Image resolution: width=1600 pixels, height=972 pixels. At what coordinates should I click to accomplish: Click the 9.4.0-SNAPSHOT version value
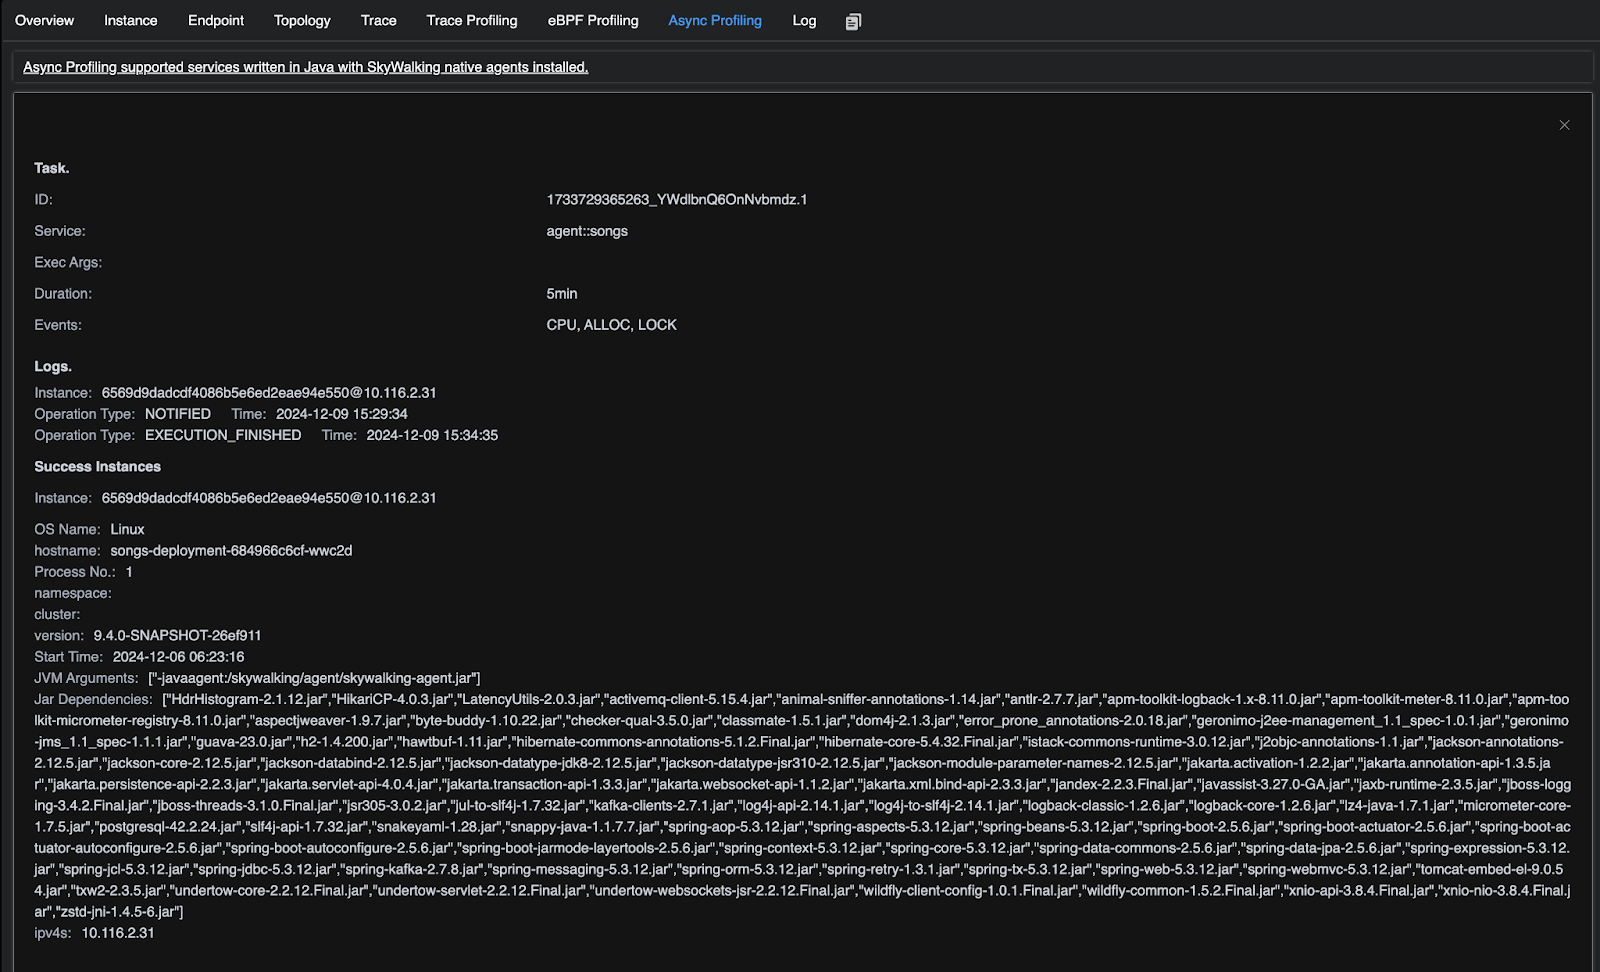[177, 636]
